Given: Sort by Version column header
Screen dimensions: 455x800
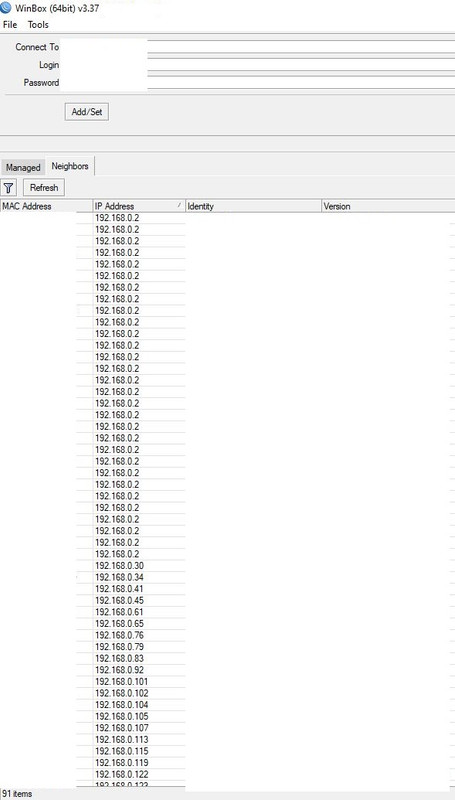Looking at the screenshot, I should [x=388, y=207].
